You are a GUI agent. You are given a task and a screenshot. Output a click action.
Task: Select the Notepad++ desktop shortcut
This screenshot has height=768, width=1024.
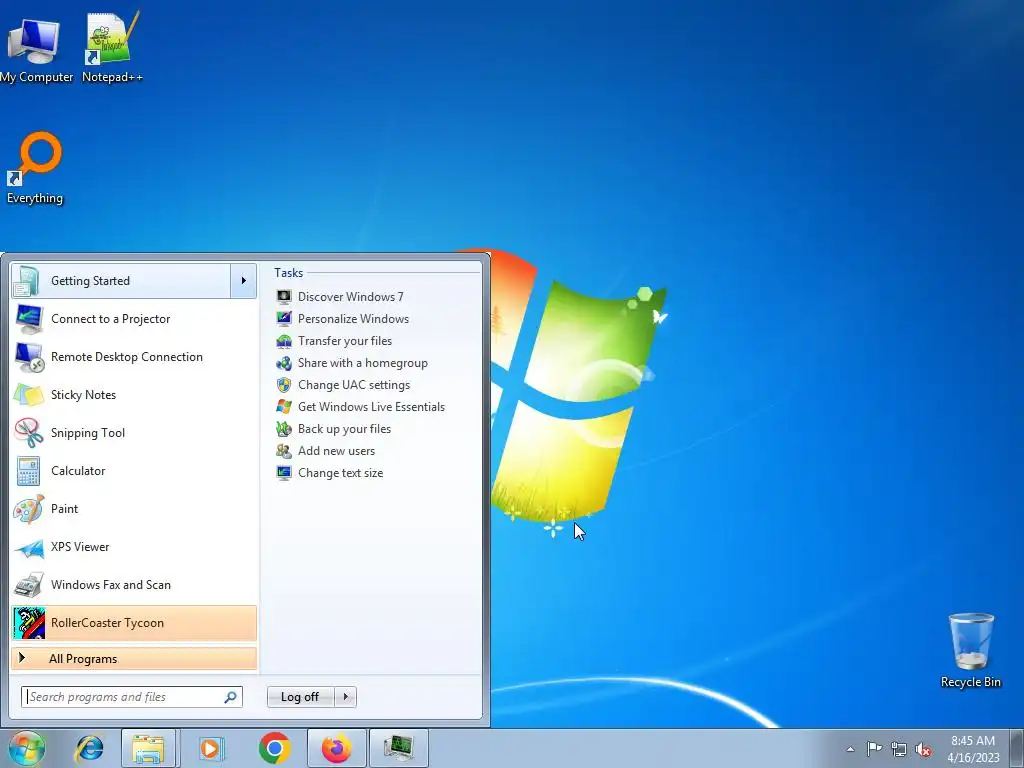pos(112,48)
